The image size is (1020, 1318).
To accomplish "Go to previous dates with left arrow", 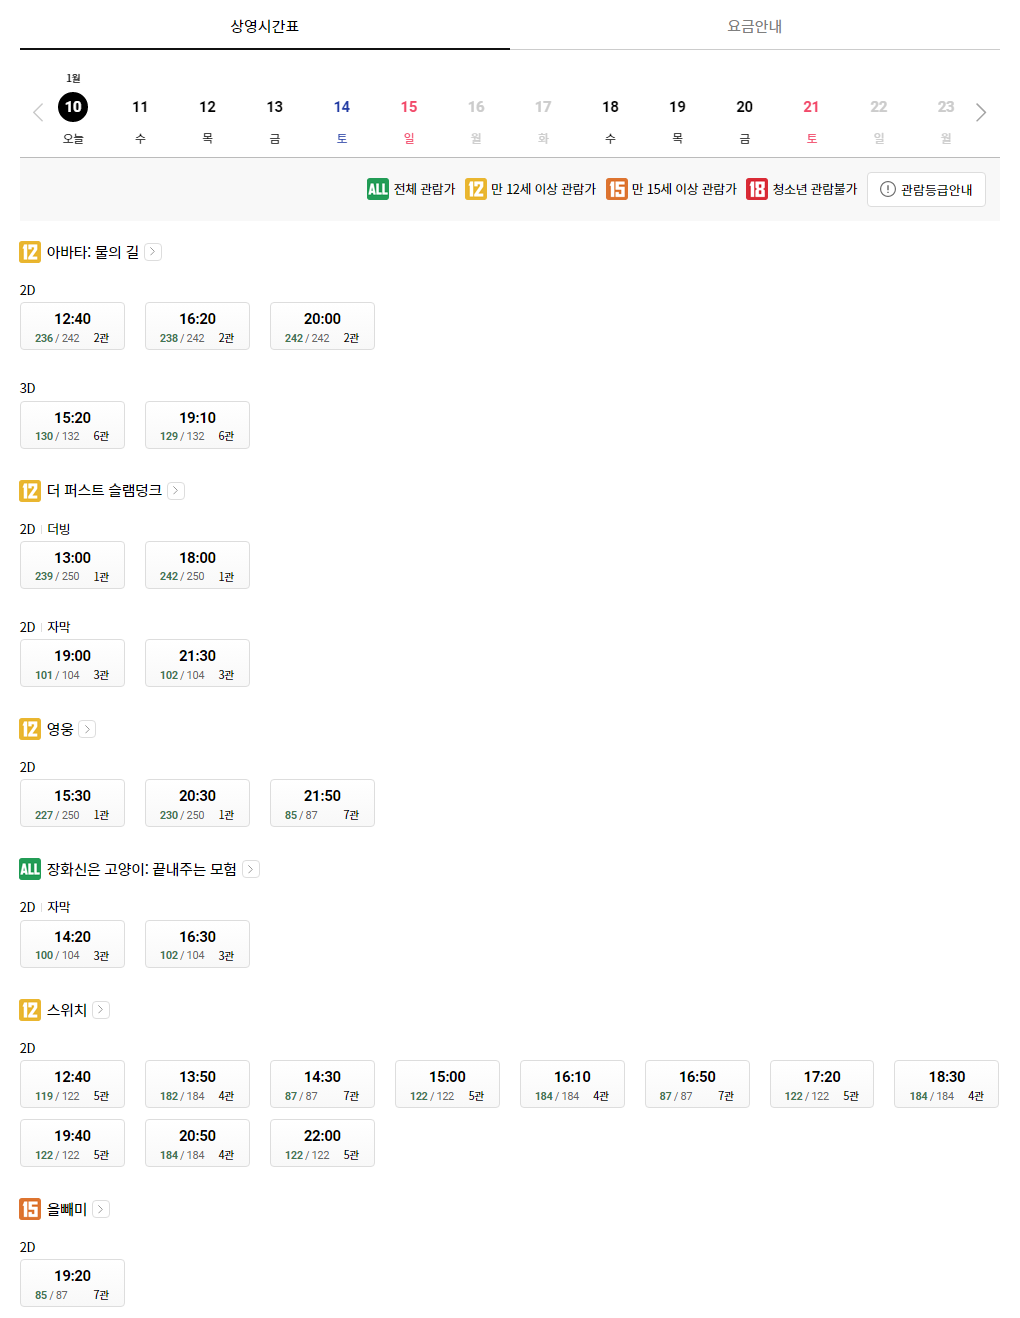I will (x=38, y=112).
